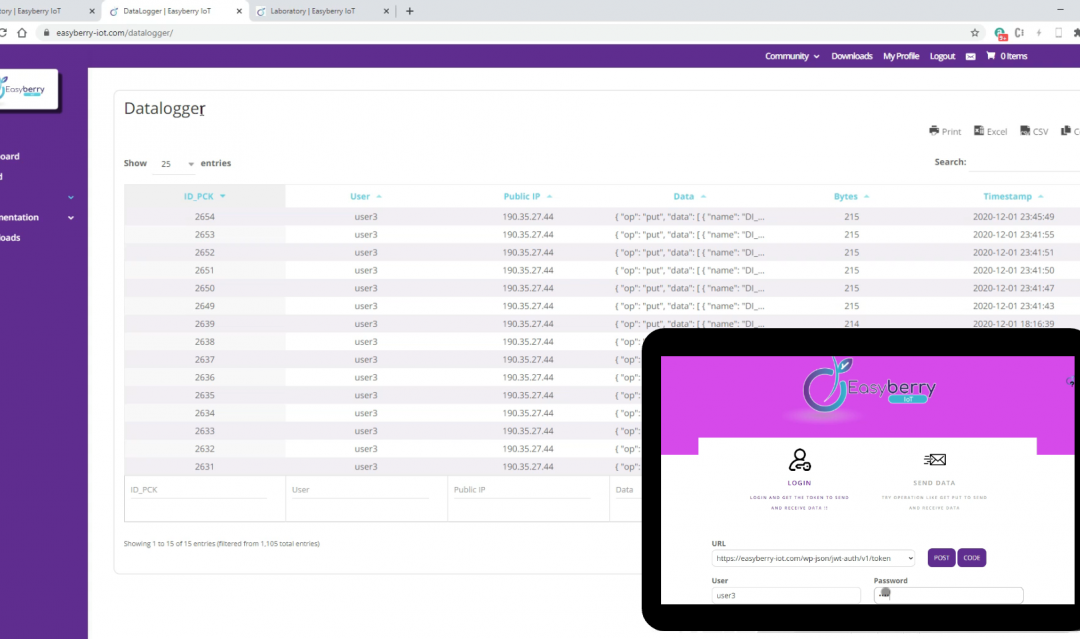Click the site lock icon in address bar
Viewport: 1080px width, 639px height.
coord(46,32)
